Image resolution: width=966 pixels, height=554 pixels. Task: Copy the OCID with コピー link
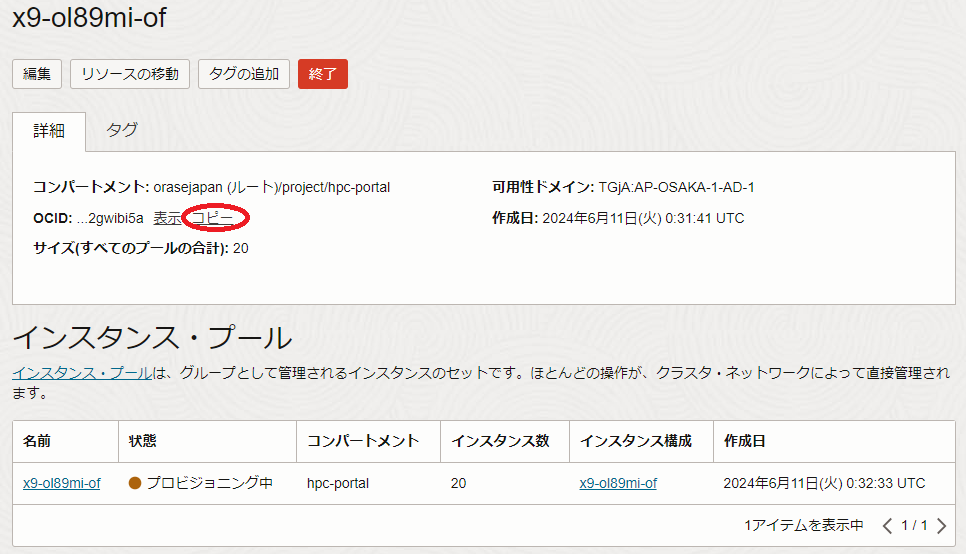click(x=212, y=218)
